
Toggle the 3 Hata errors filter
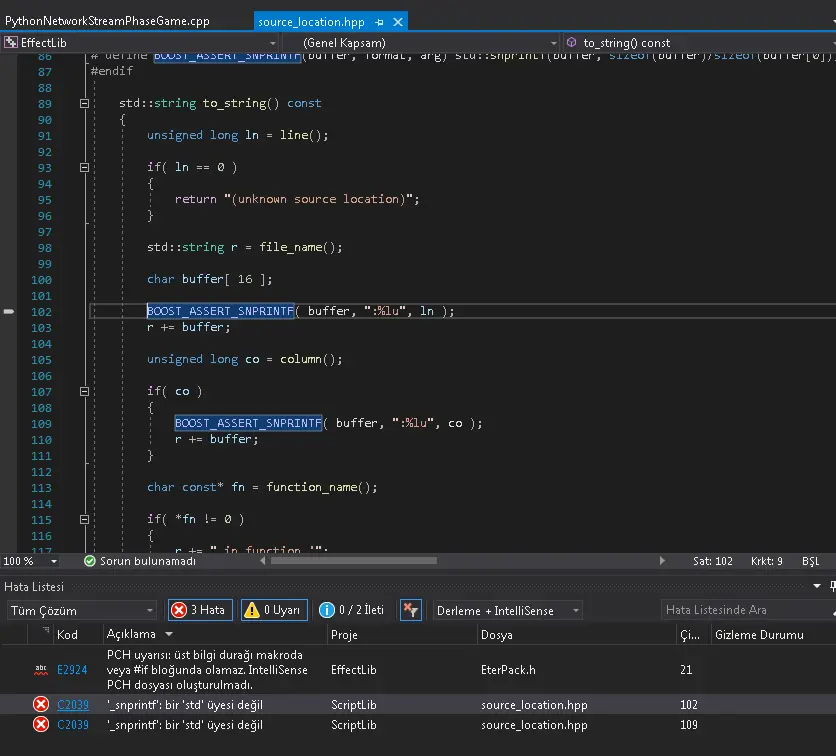click(x=200, y=610)
